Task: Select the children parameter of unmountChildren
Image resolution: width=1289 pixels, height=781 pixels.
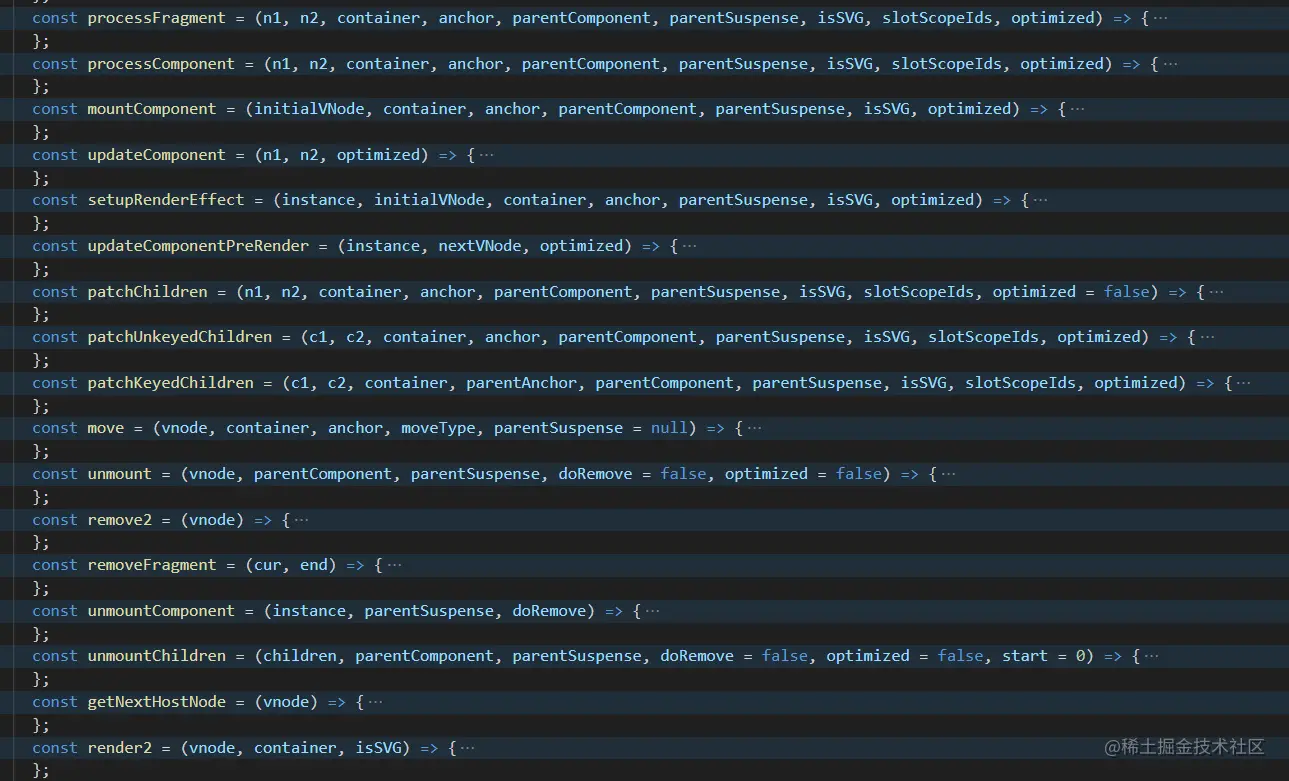Action: [x=300, y=656]
